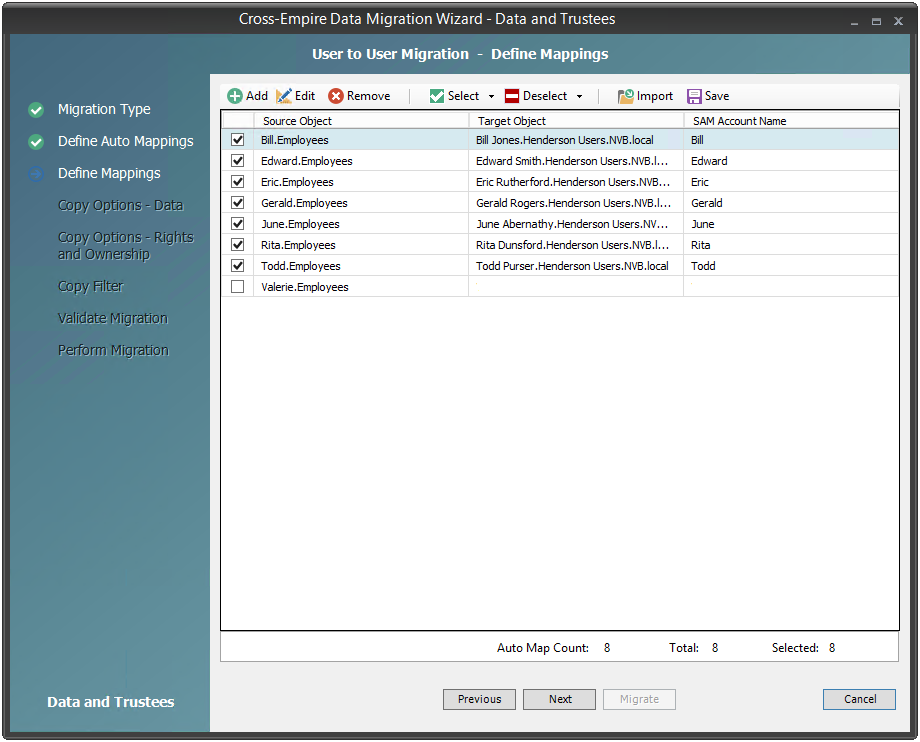Check the Valerie.Employees checkbox
Viewport: 920px width, 742px height.
coord(238,287)
